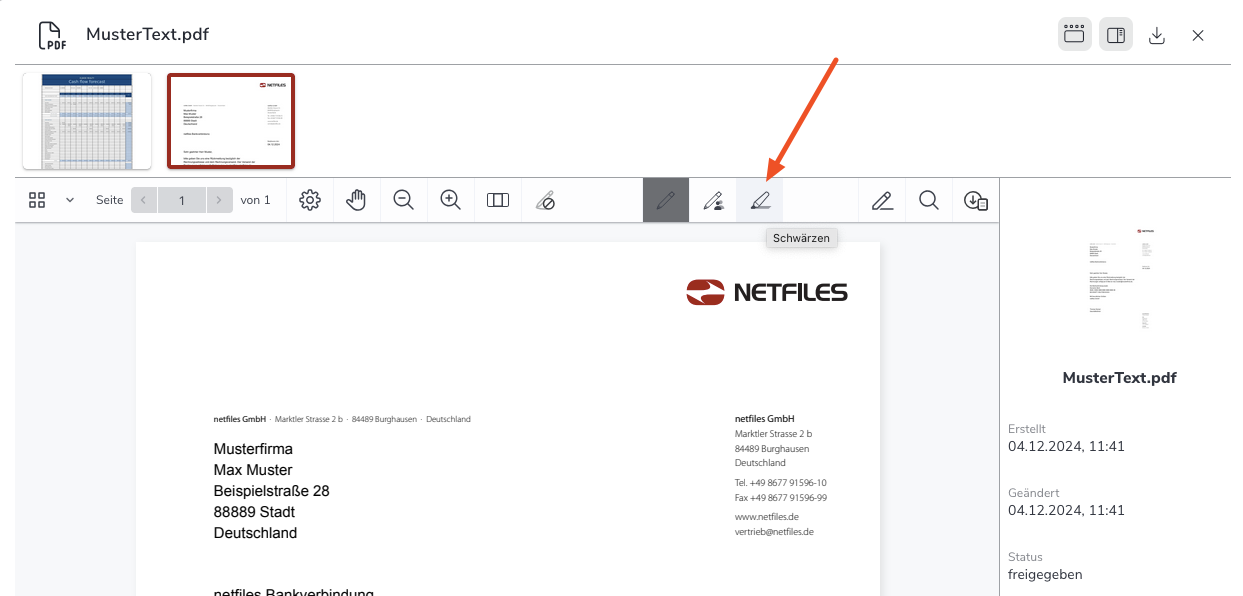
Task: Zoom out of the document
Action: point(404,200)
